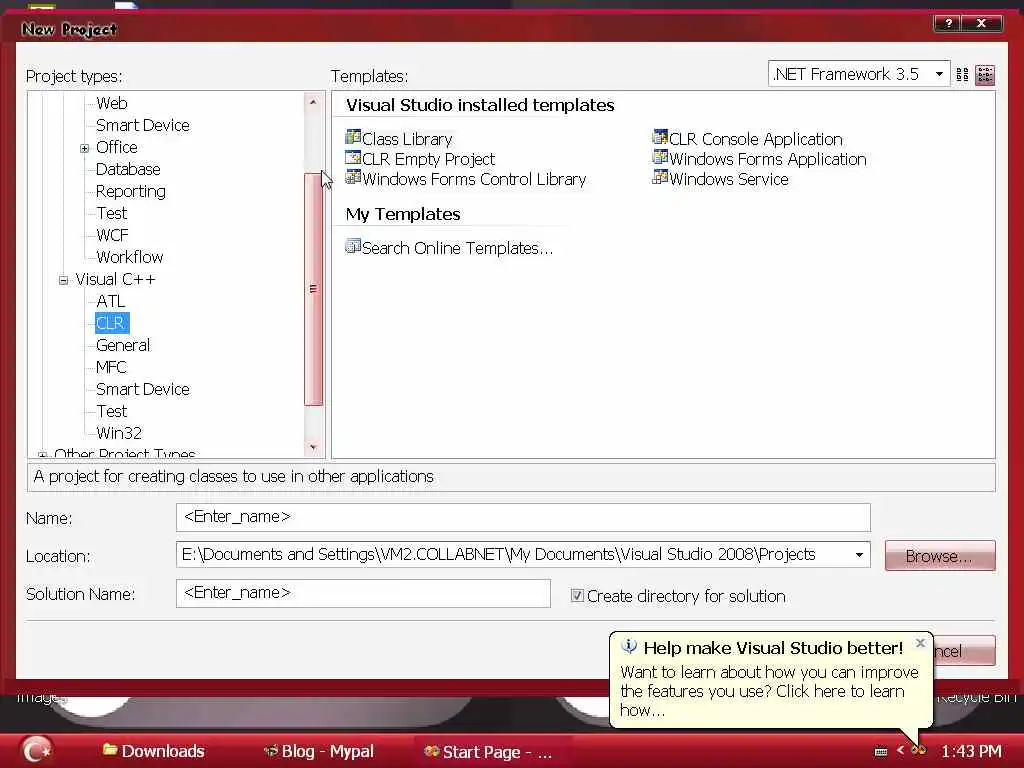Click the Solution Name input field
This screenshot has width=1024, height=768.
[363, 593]
